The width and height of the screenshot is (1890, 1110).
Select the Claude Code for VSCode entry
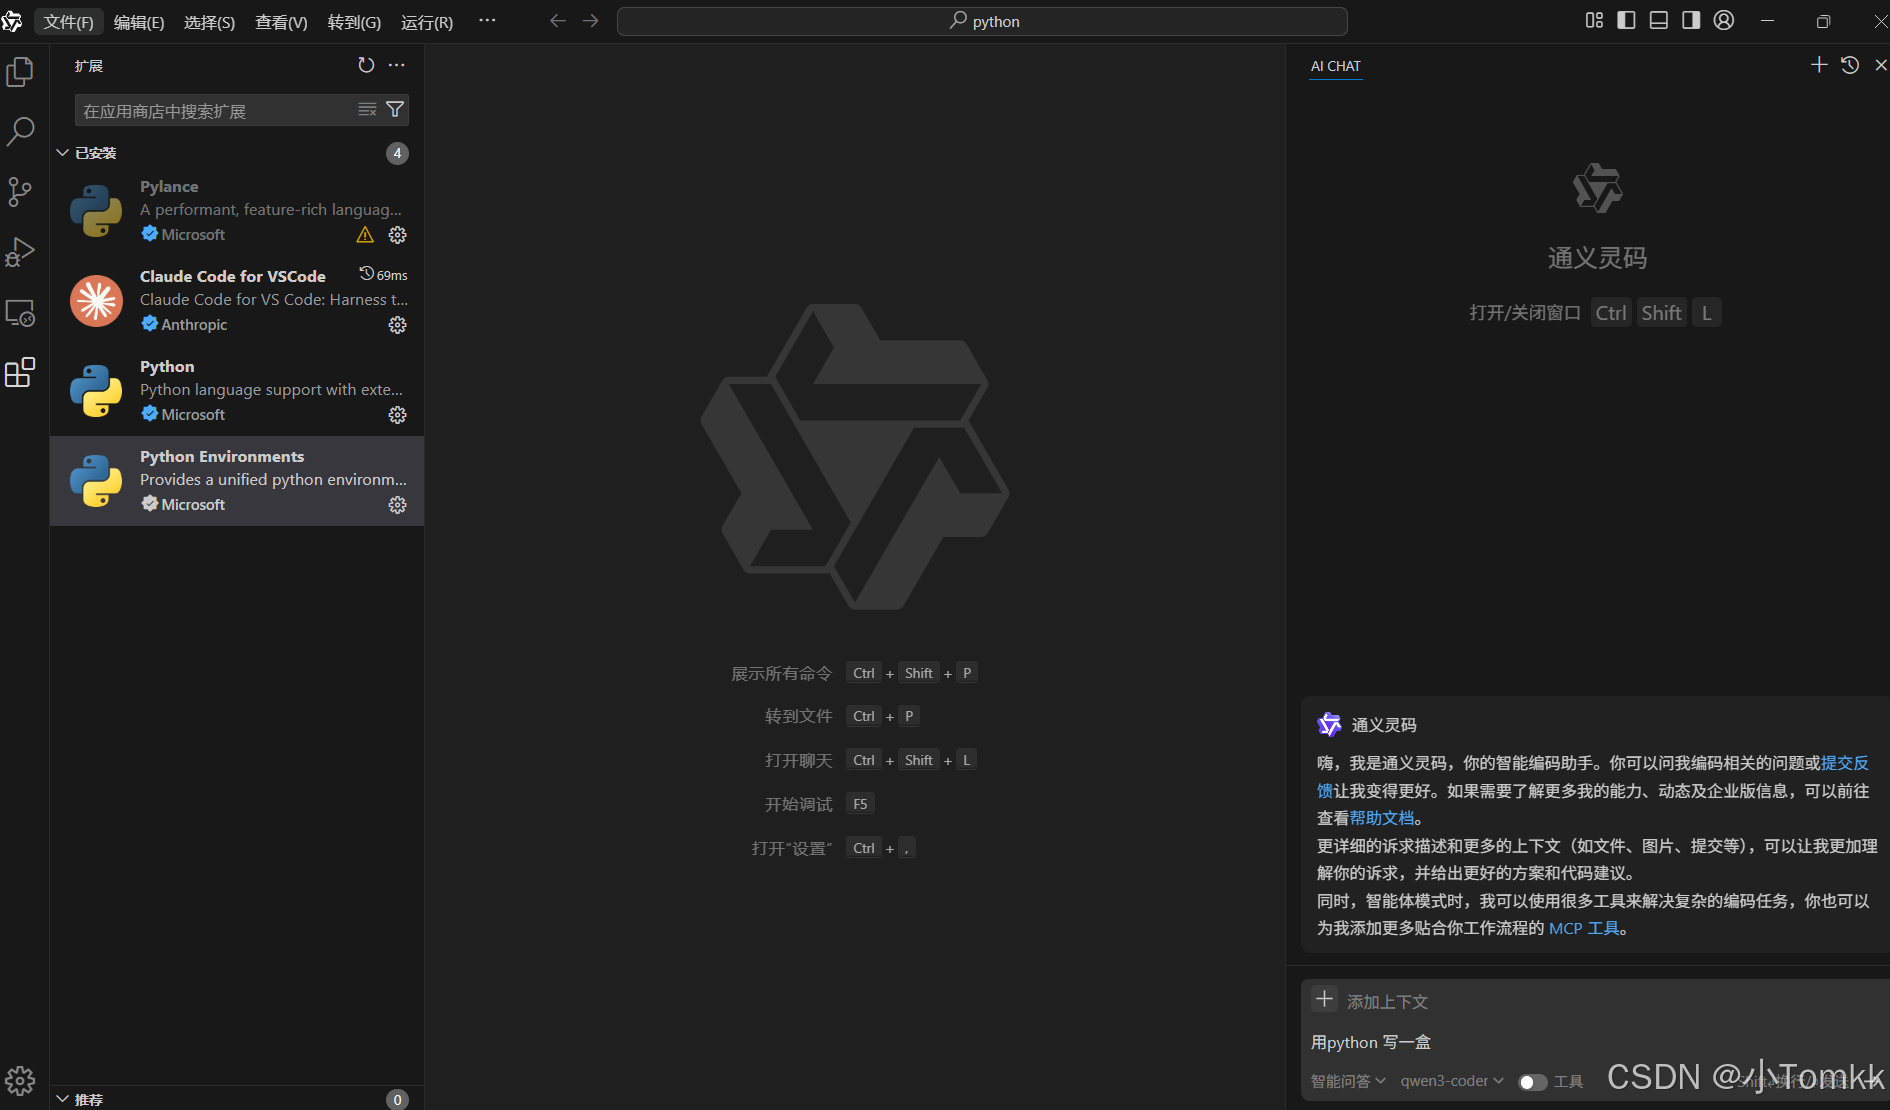(237, 301)
